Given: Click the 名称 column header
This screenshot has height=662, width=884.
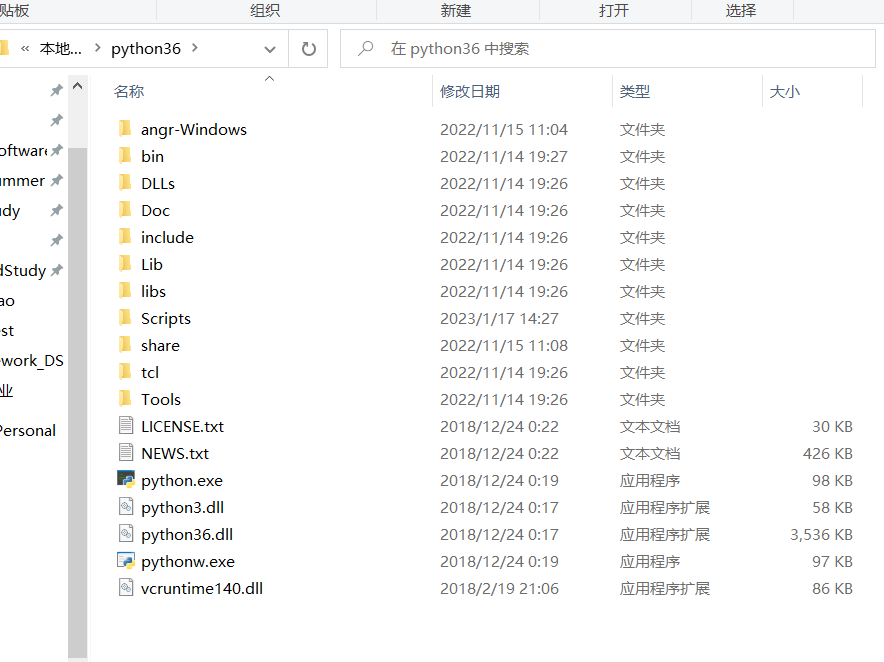Looking at the screenshot, I should coord(129,91).
